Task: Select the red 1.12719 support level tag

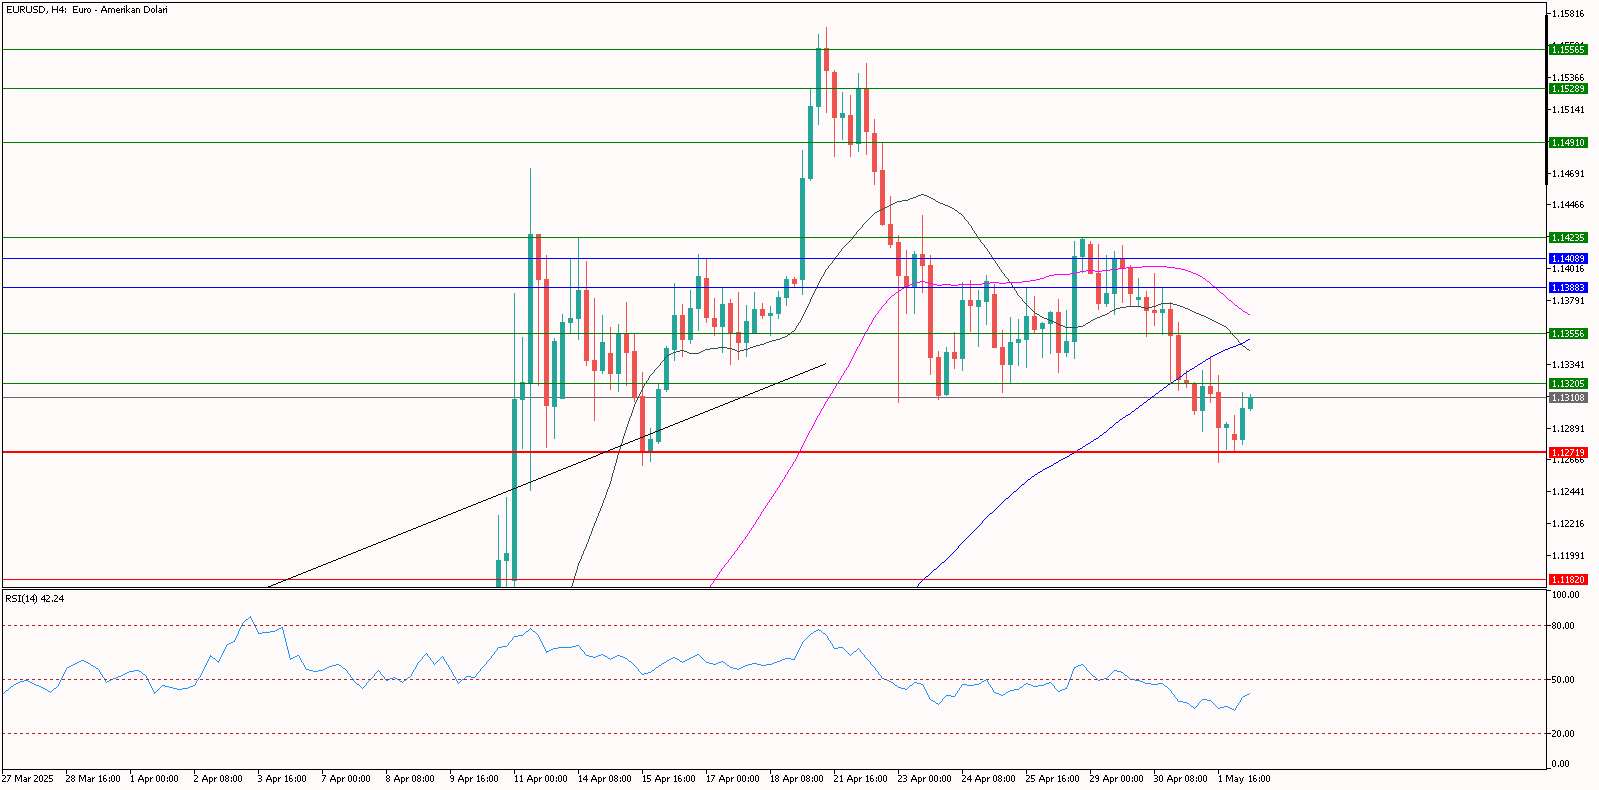Action: click(x=1567, y=452)
